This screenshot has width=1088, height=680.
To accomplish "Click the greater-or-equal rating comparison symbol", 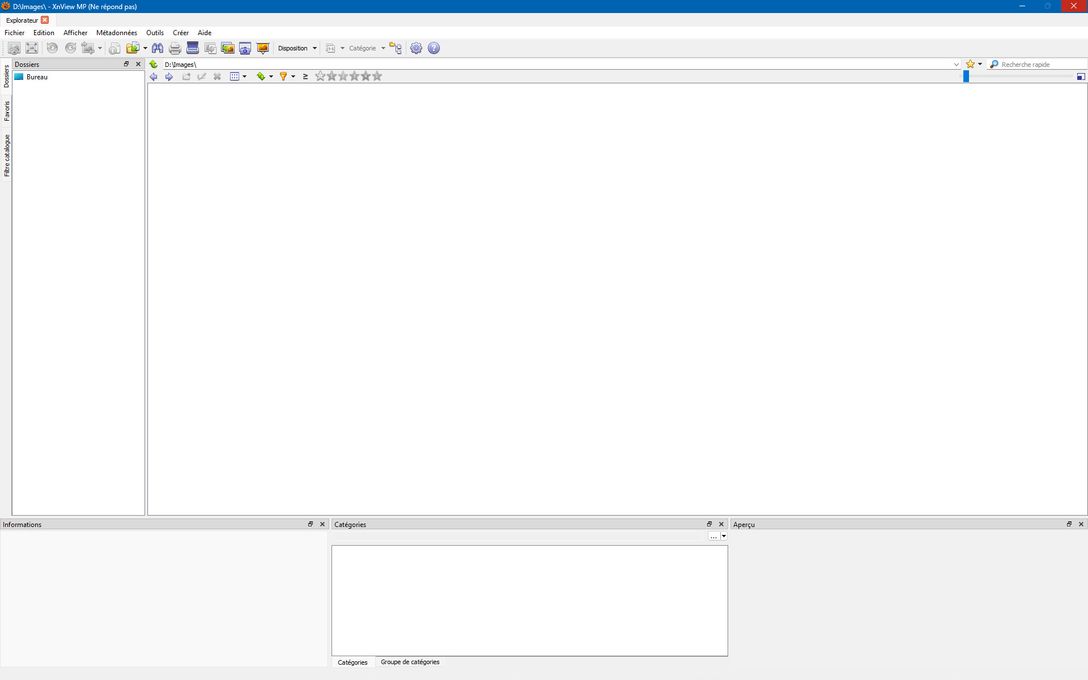I will coord(305,76).
